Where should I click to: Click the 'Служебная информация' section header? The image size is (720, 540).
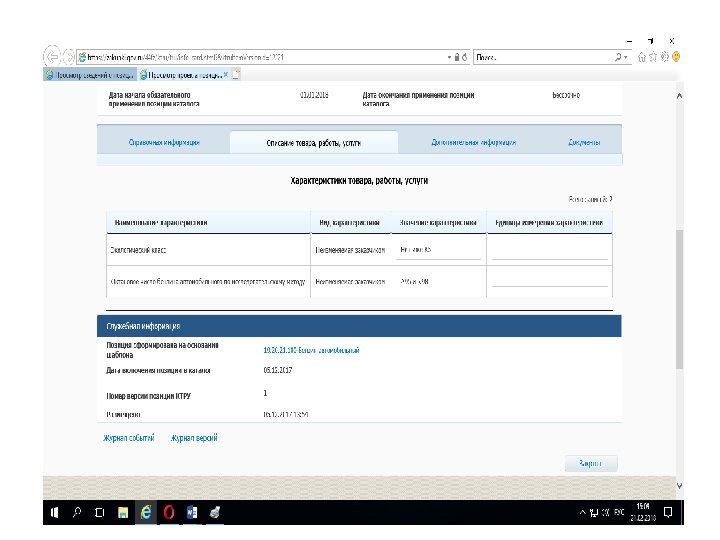[359, 326]
